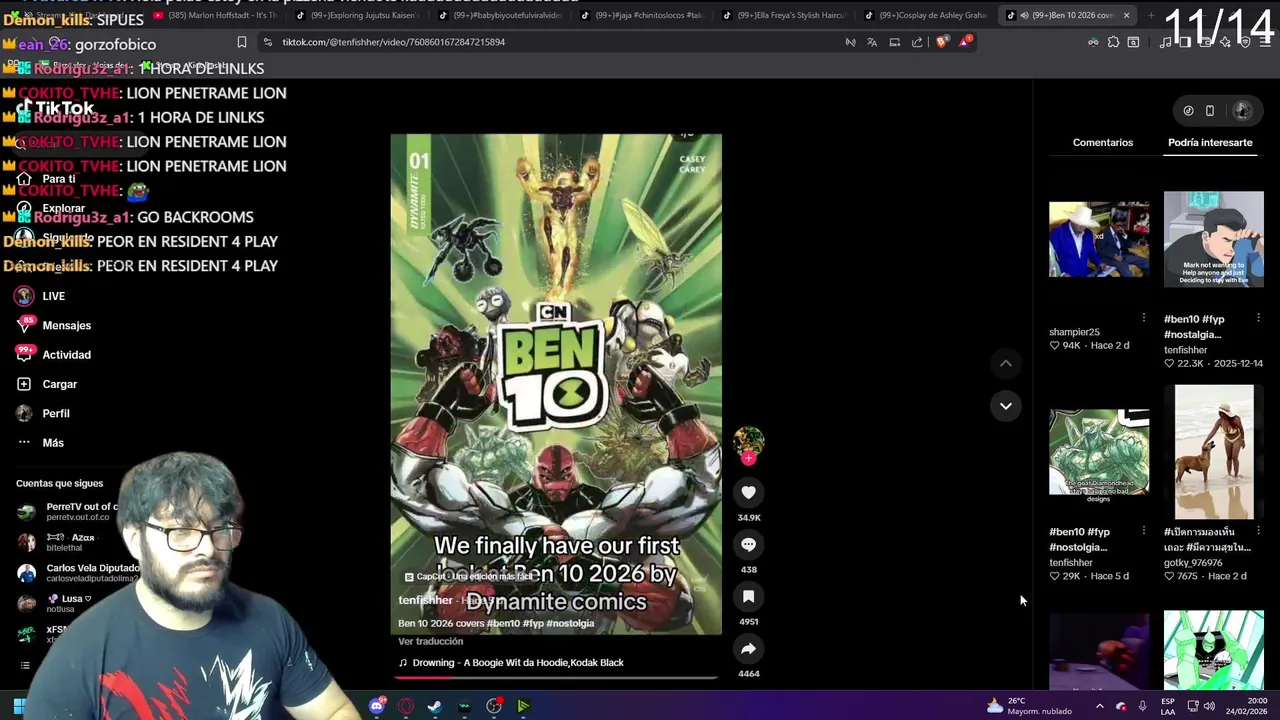Click the microphone icon in system tray
This screenshot has width=1280, height=720.
pyautogui.click(x=1142, y=706)
